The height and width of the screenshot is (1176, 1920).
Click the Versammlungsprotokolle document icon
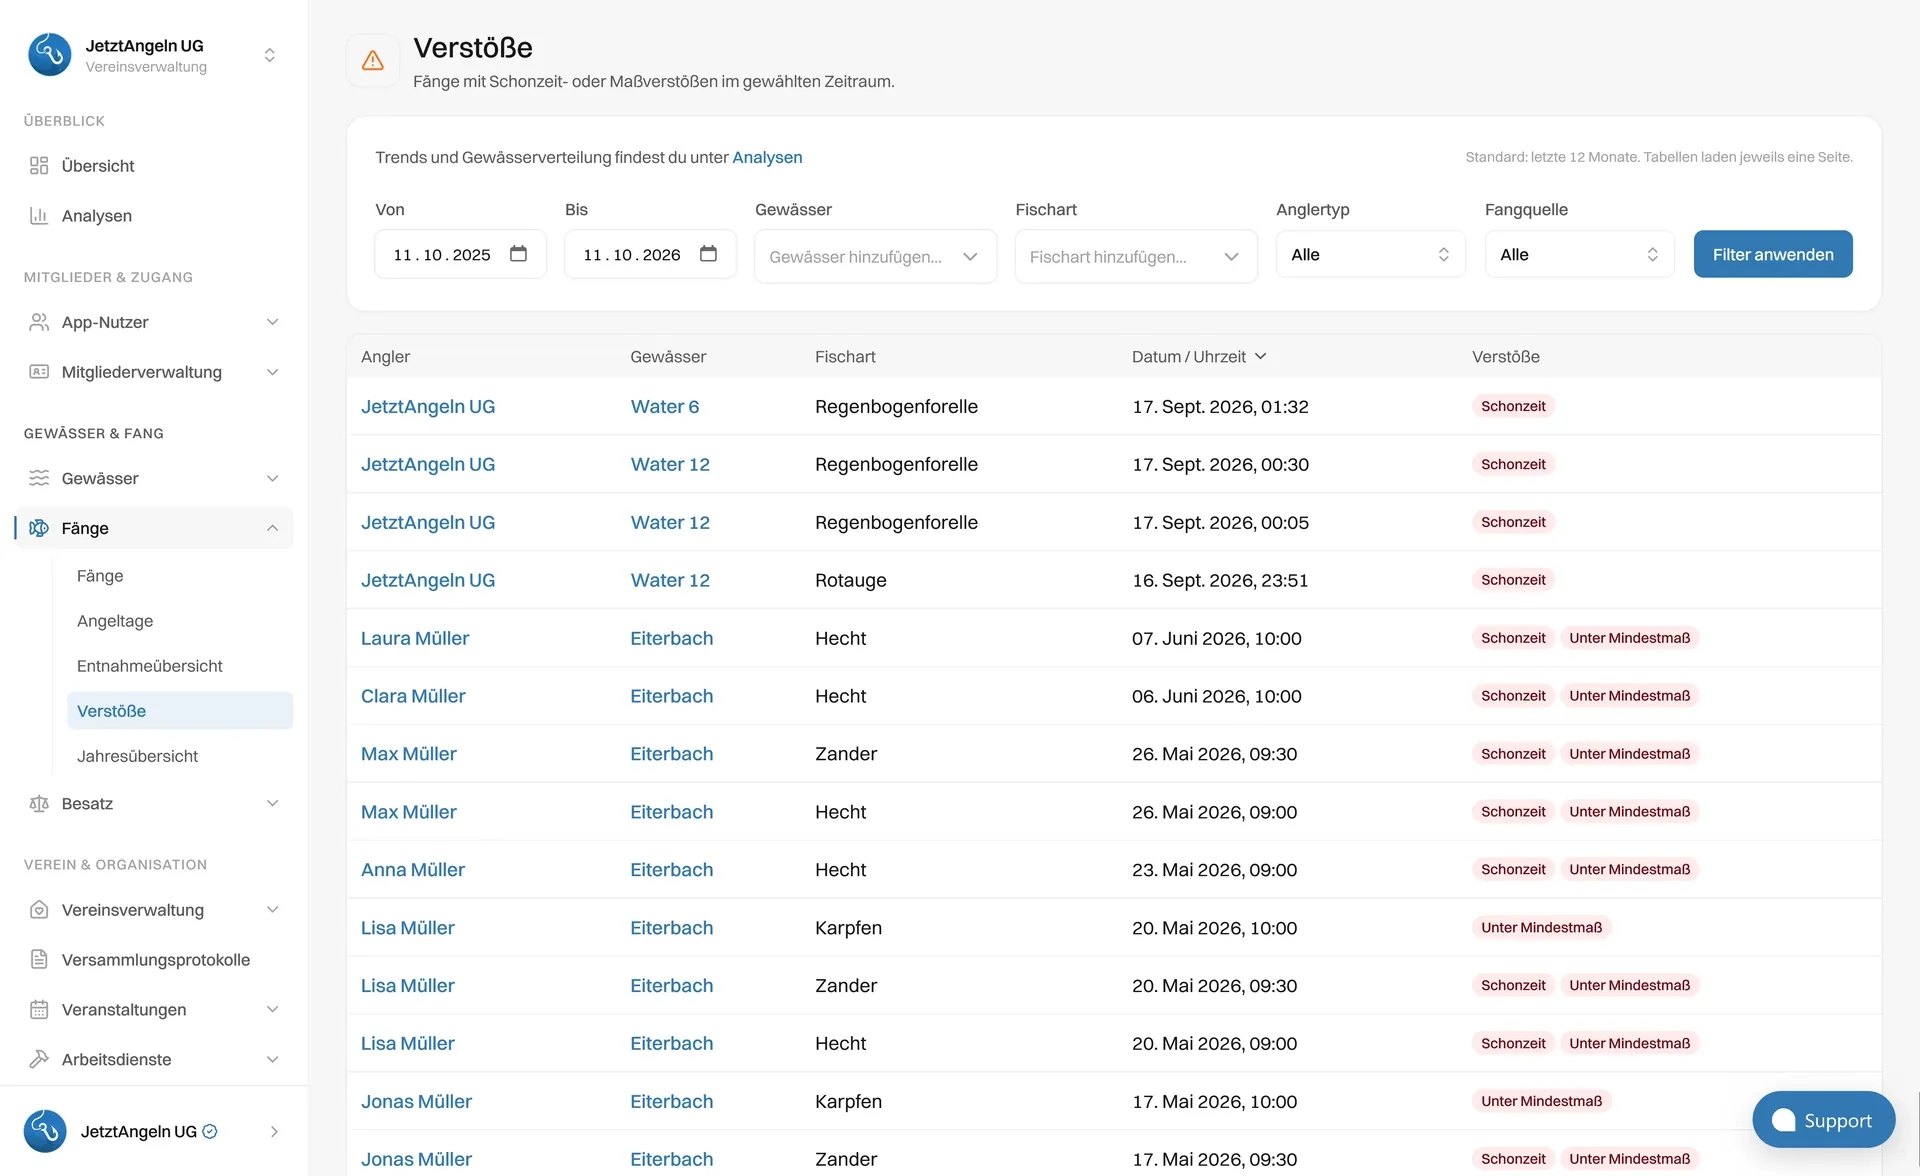click(x=39, y=960)
